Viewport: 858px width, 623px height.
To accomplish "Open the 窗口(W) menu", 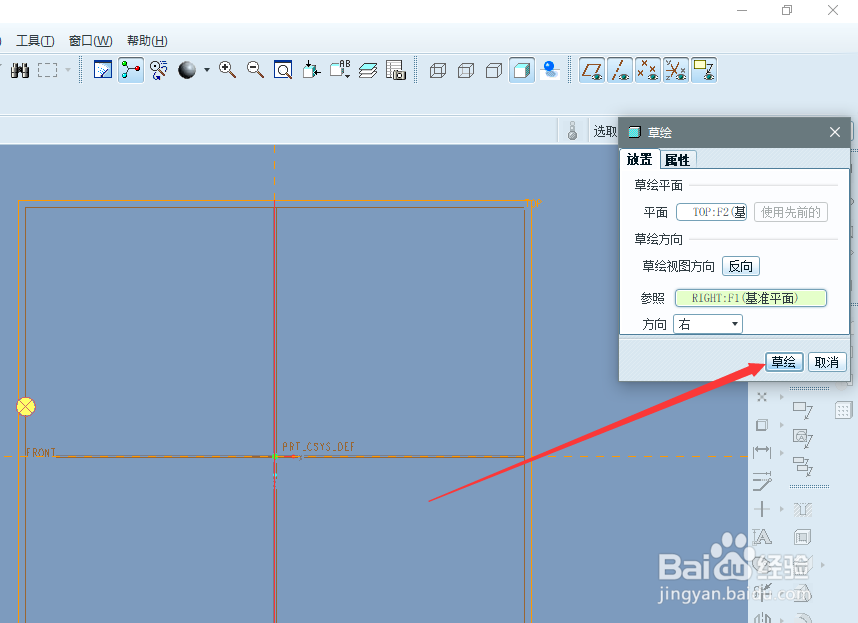I will 90,40.
